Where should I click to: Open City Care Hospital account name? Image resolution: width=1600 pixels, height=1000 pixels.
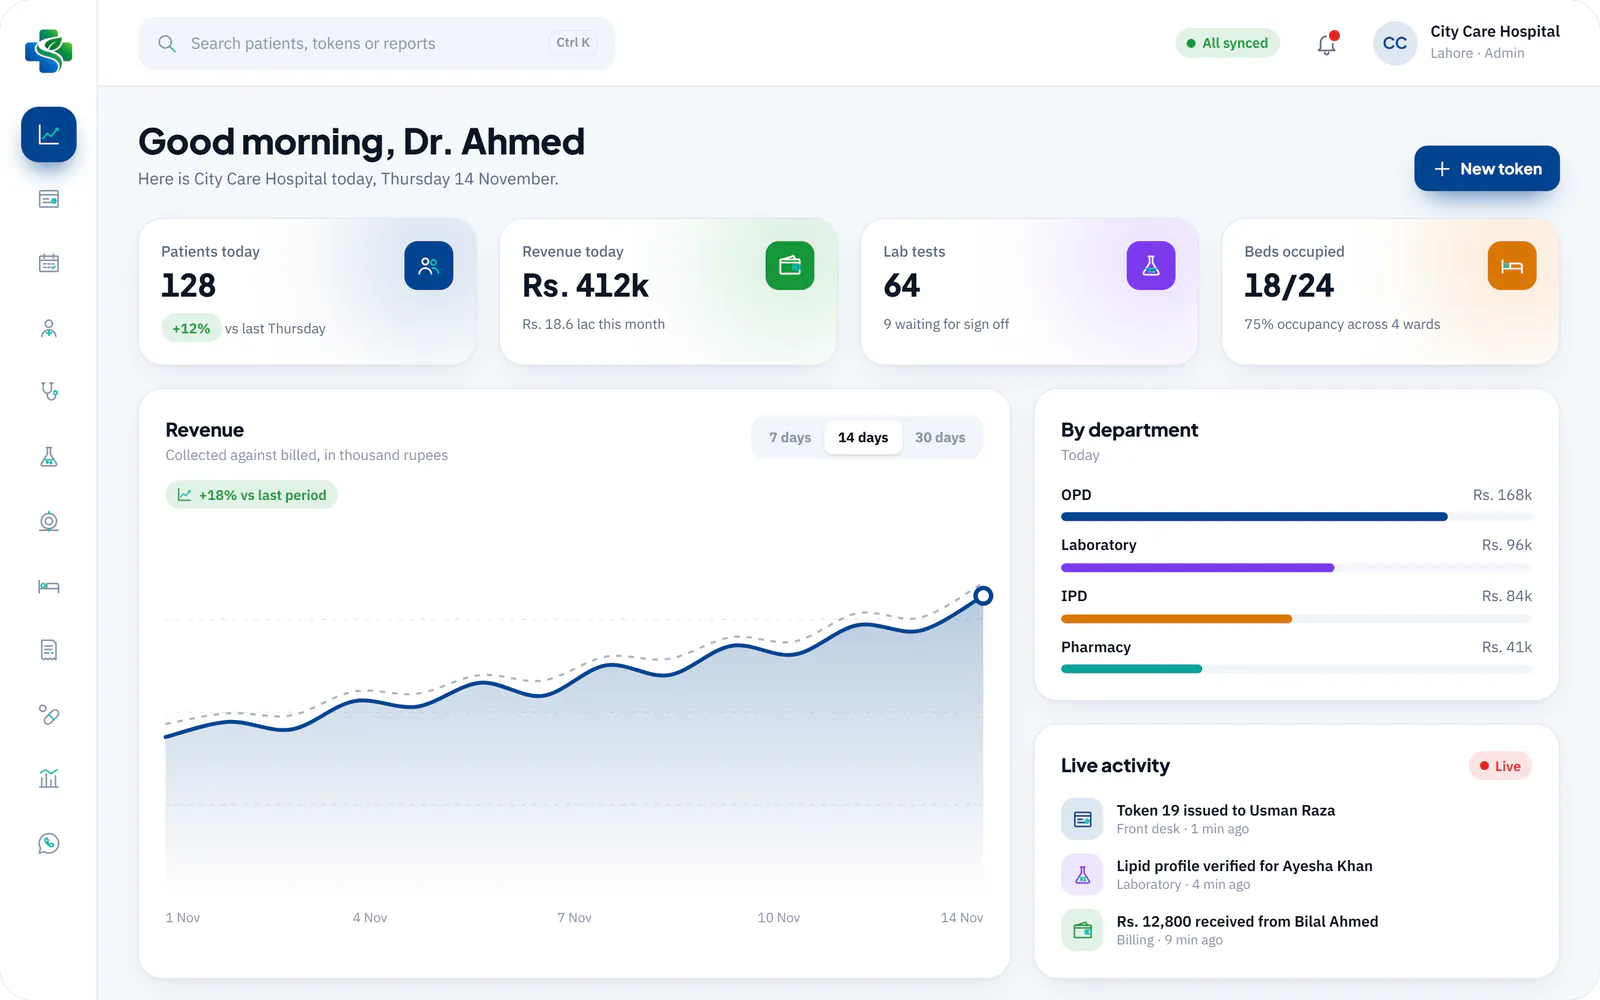pos(1495,32)
